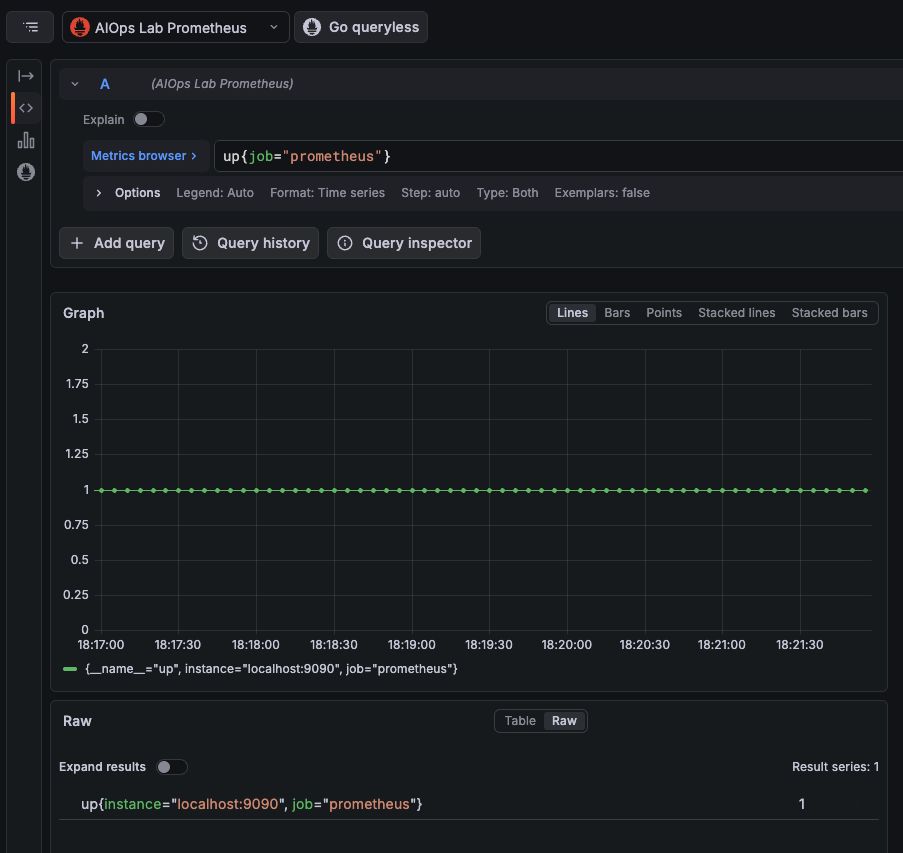Open Query history
Viewport: 903px width, 853px height.
click(x=251, y=243)
